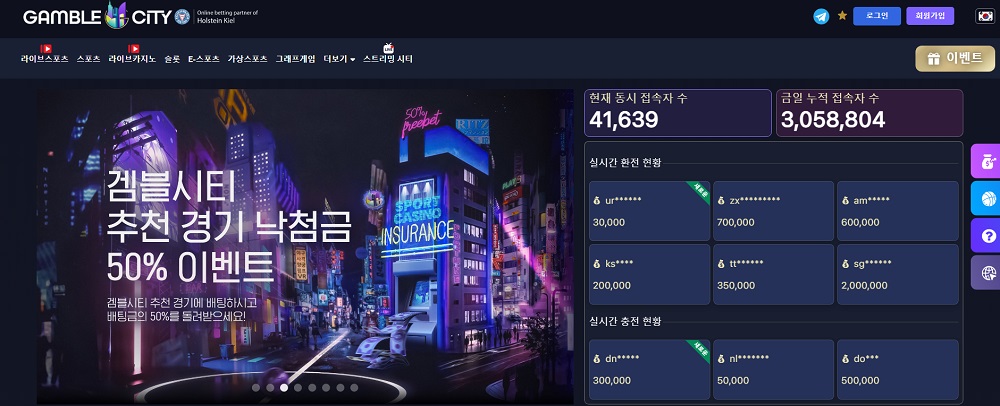This screenshot has width=1000, height=406.
Task: Go to the 라이브카지노 menu item
Action: click(132, 59)
